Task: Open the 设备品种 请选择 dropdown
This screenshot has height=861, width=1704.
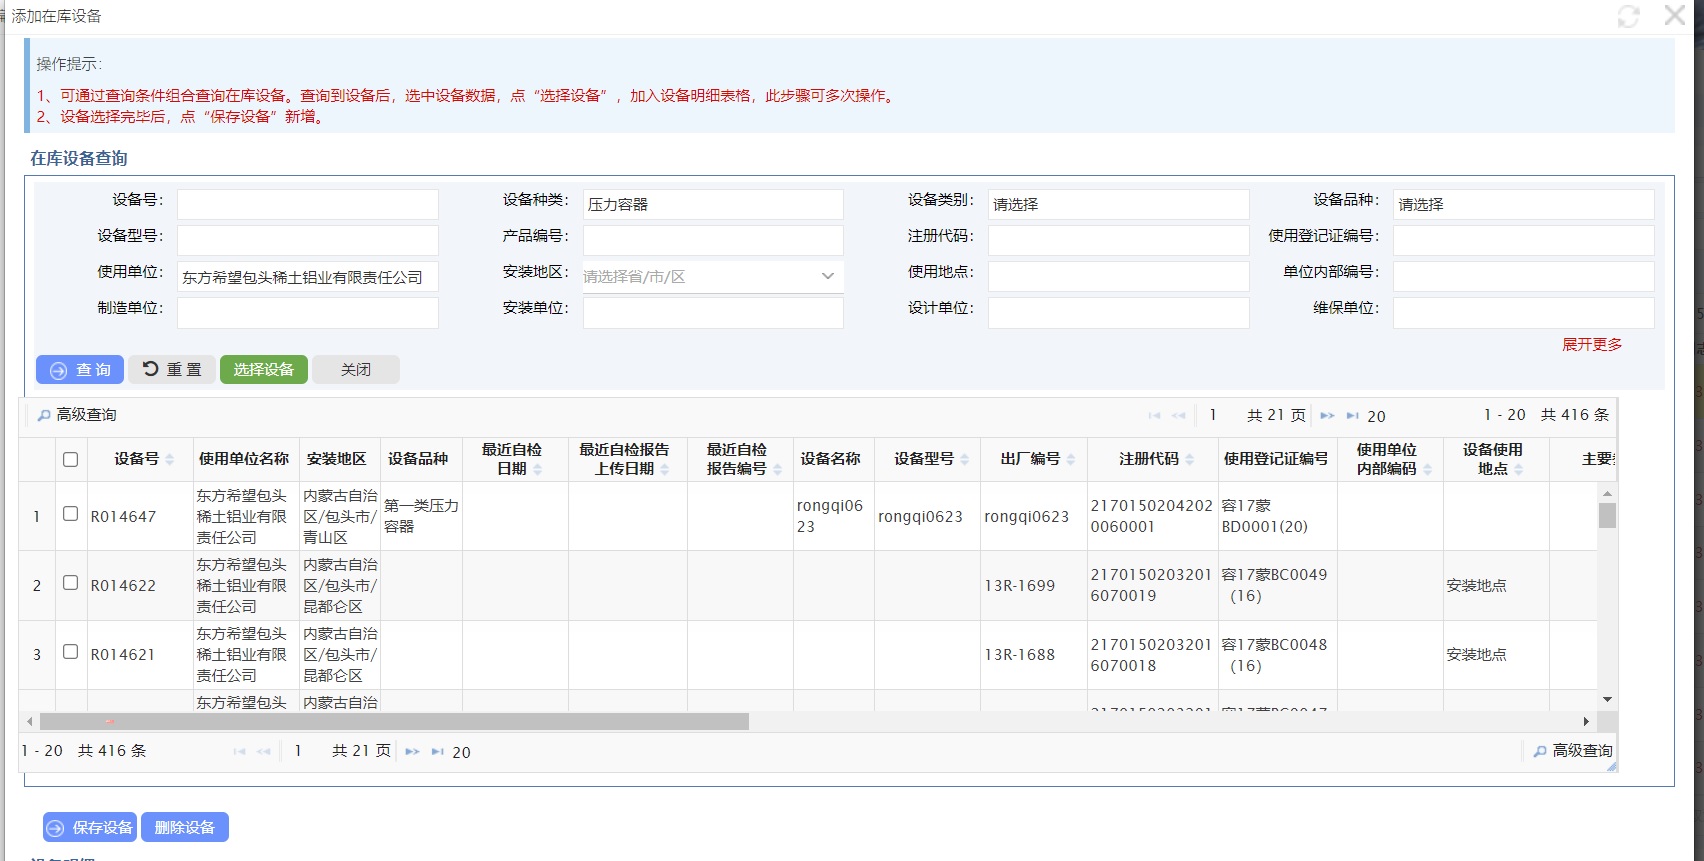Action: pos(1523,204)
